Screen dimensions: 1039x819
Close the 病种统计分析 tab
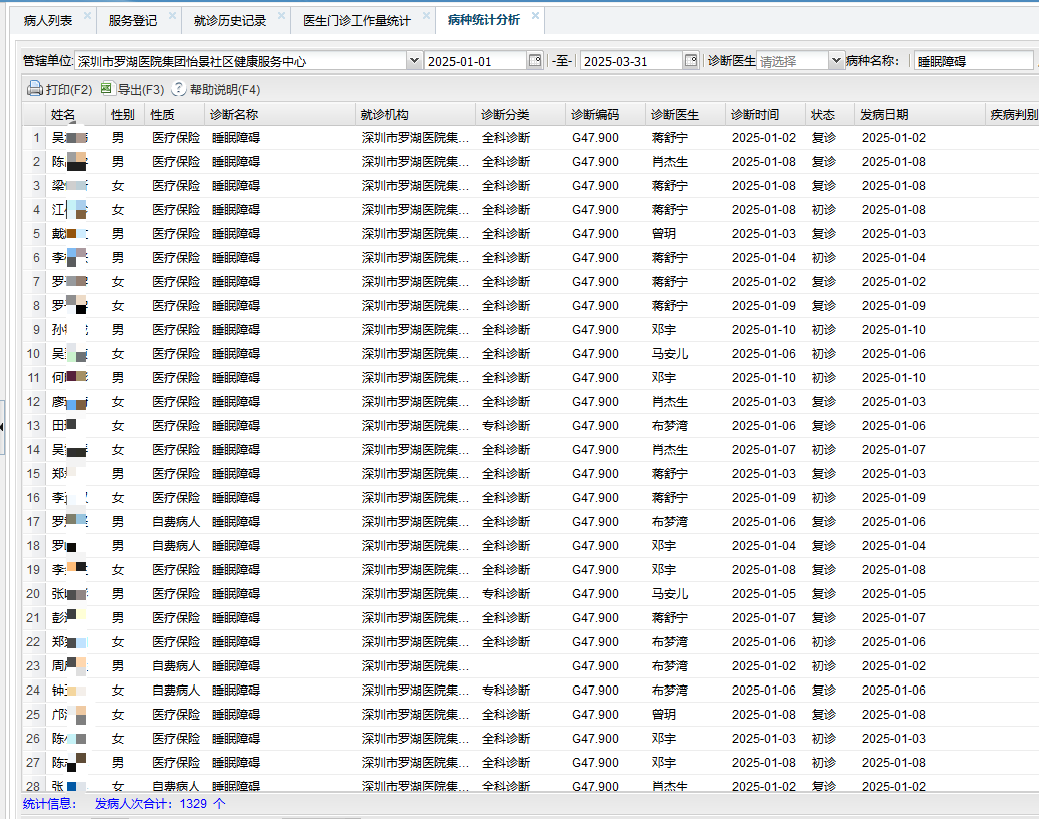(x=535, y=17)
